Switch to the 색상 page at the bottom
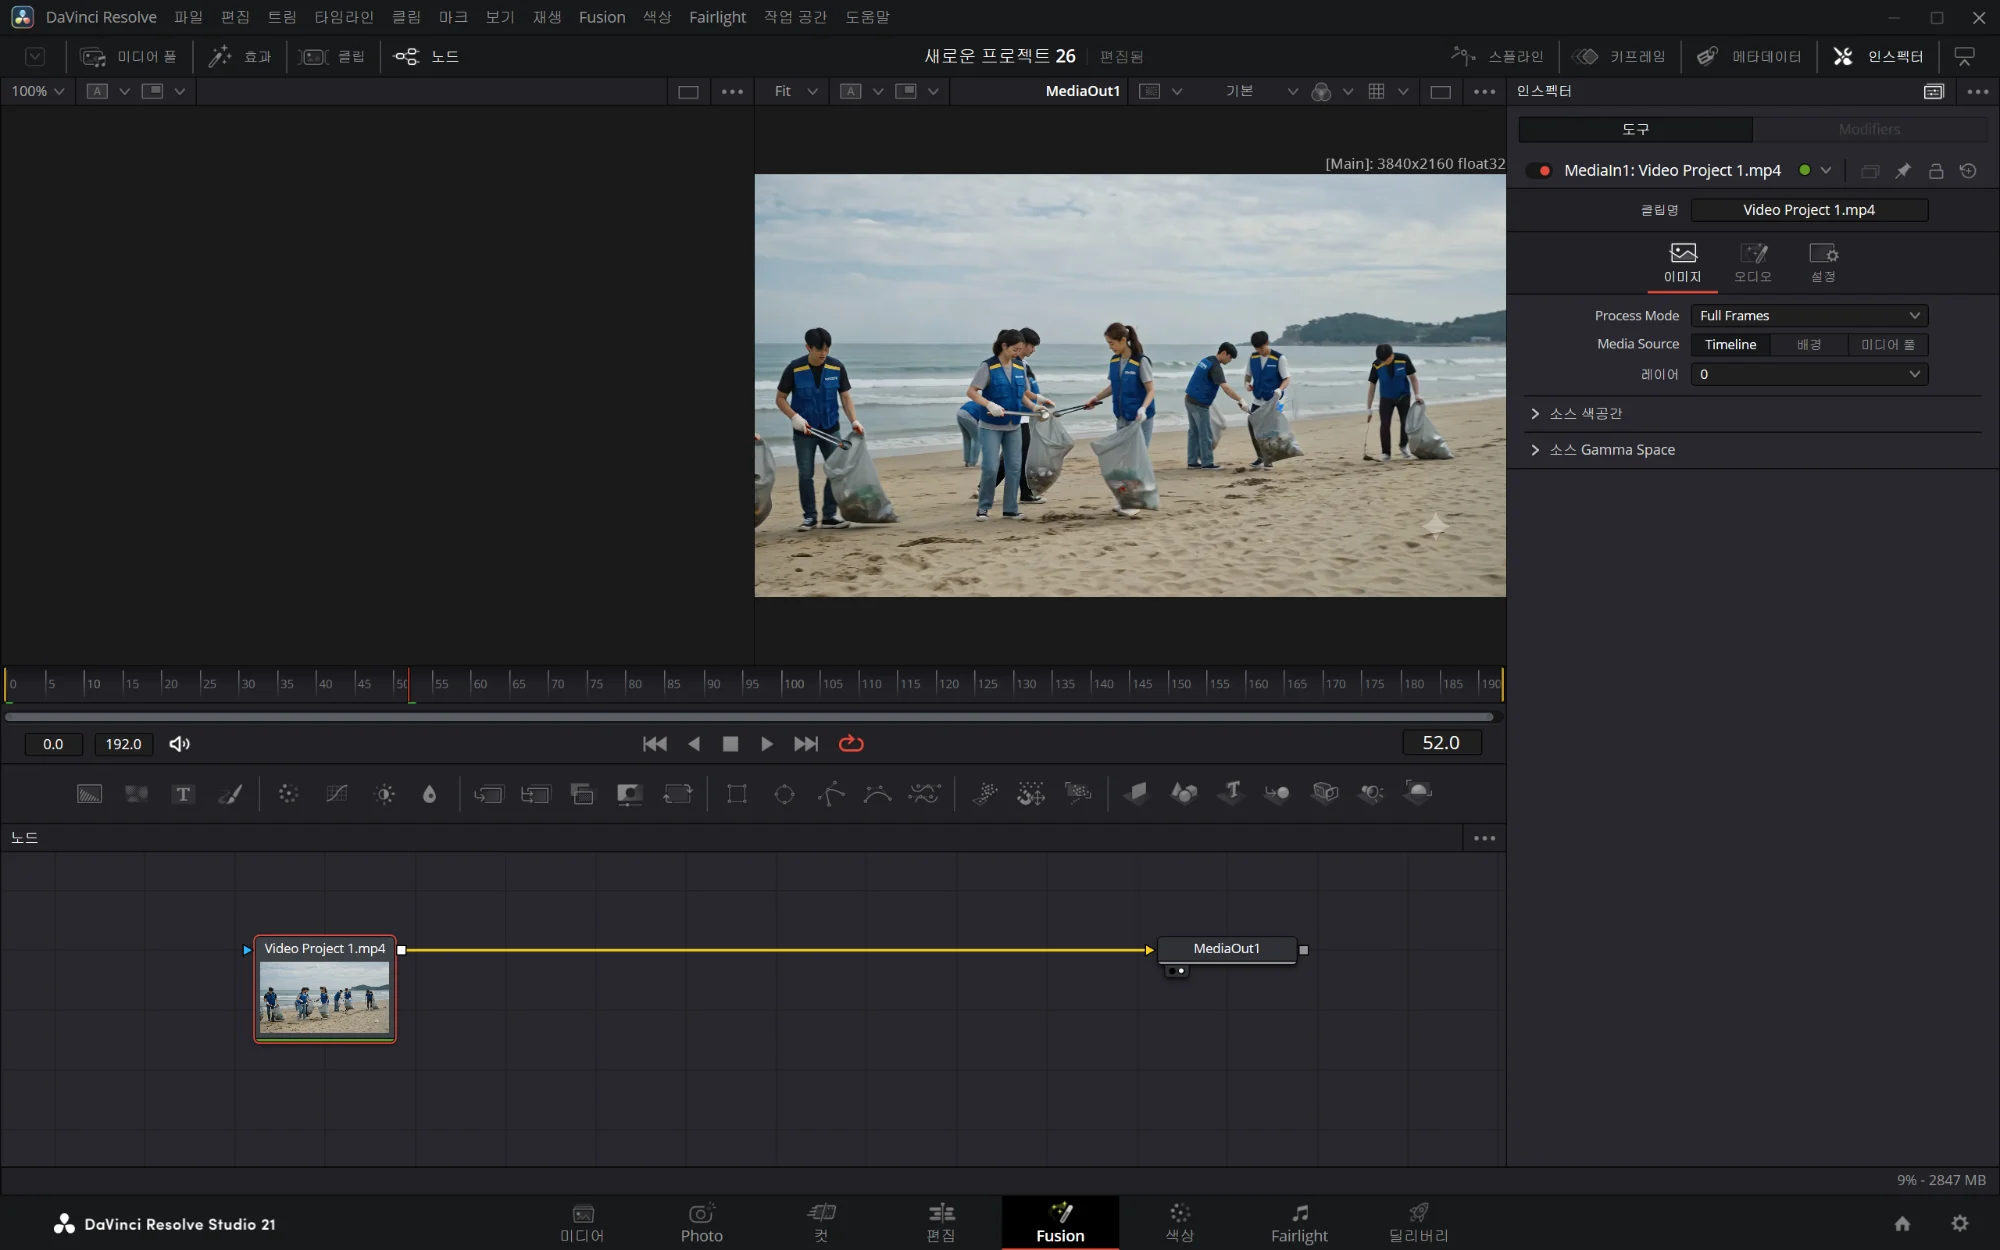Image resolution: width=2000 pixels, height=1250 pixels. 1180,1223
